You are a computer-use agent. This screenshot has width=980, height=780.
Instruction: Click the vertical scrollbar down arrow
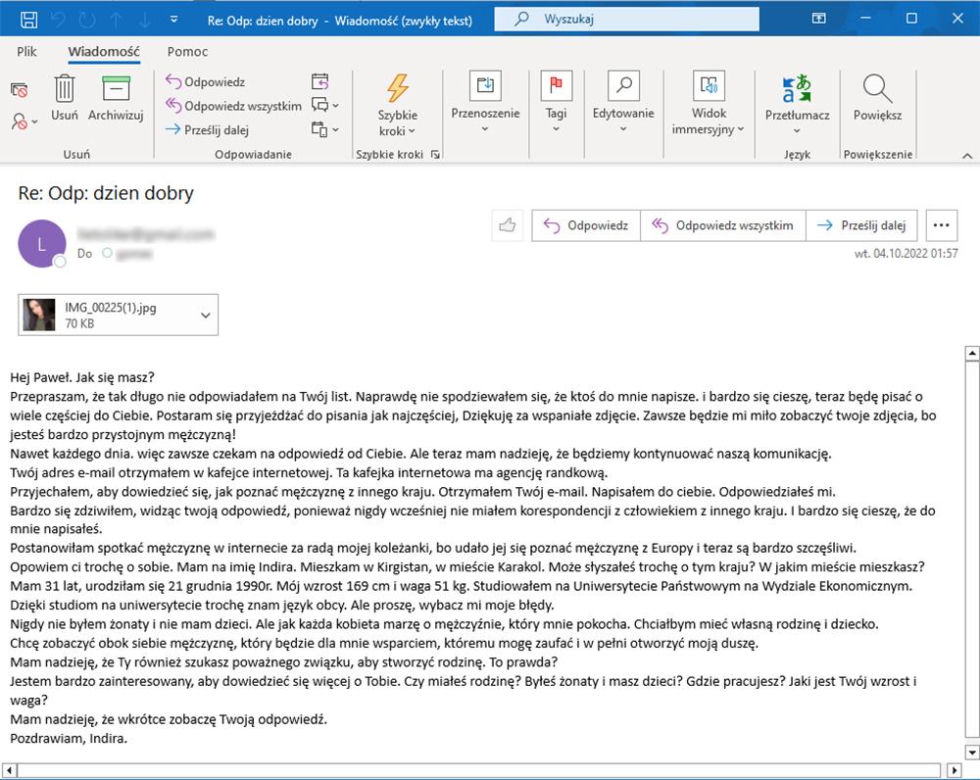tap(972, 752)
